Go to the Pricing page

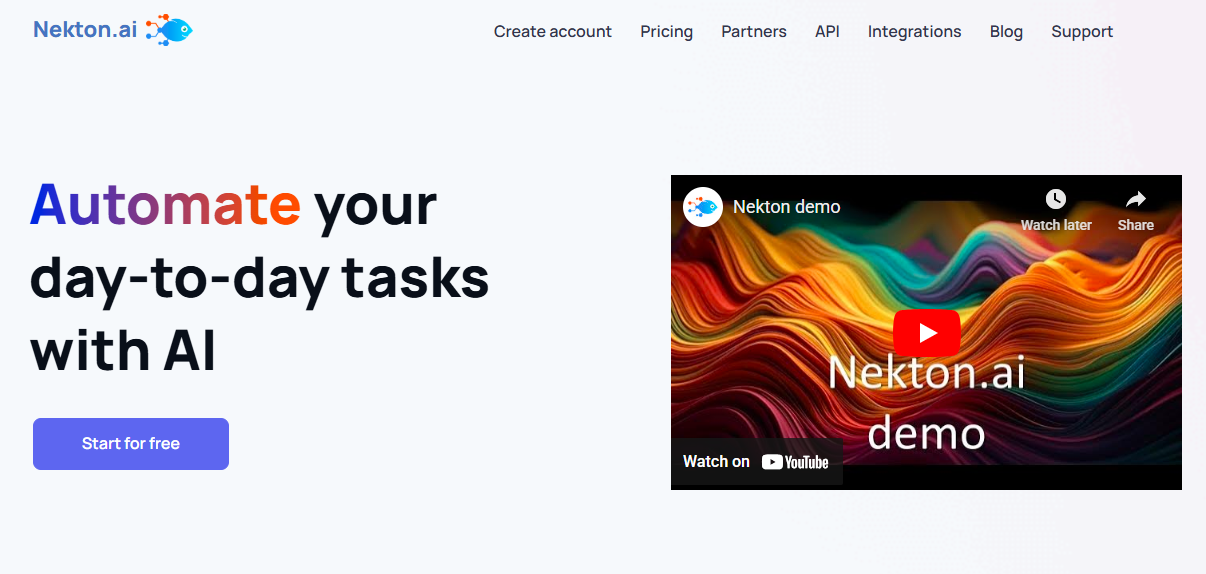pyautogui.click(x=666, y=32)
